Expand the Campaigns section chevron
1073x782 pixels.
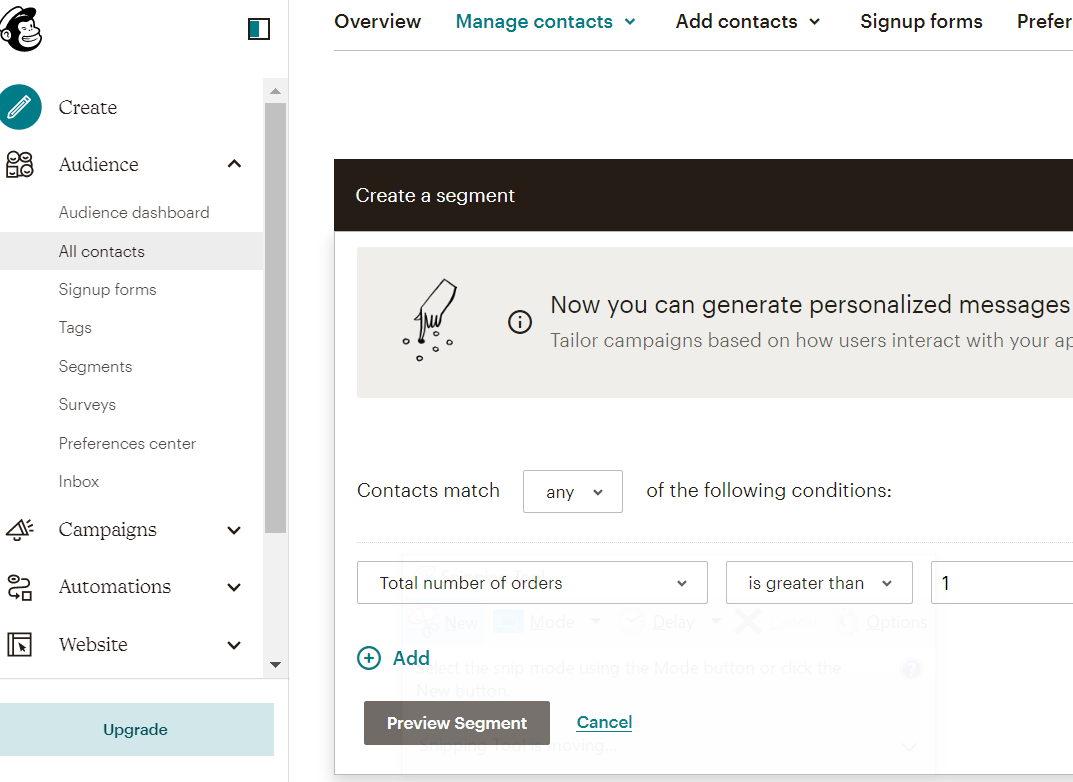tap(234, 530)
